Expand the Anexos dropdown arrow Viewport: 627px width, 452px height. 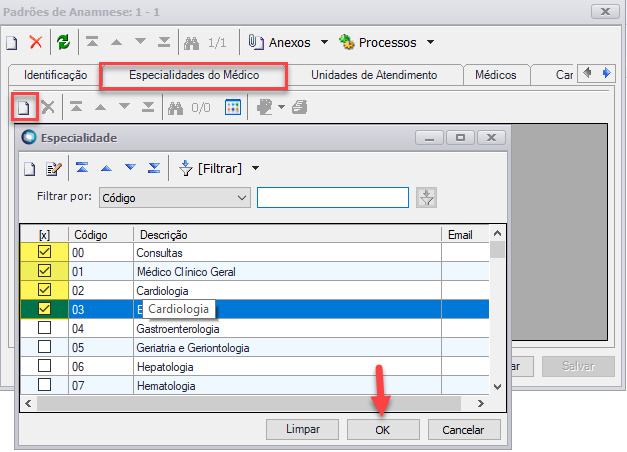coord(324,42)
